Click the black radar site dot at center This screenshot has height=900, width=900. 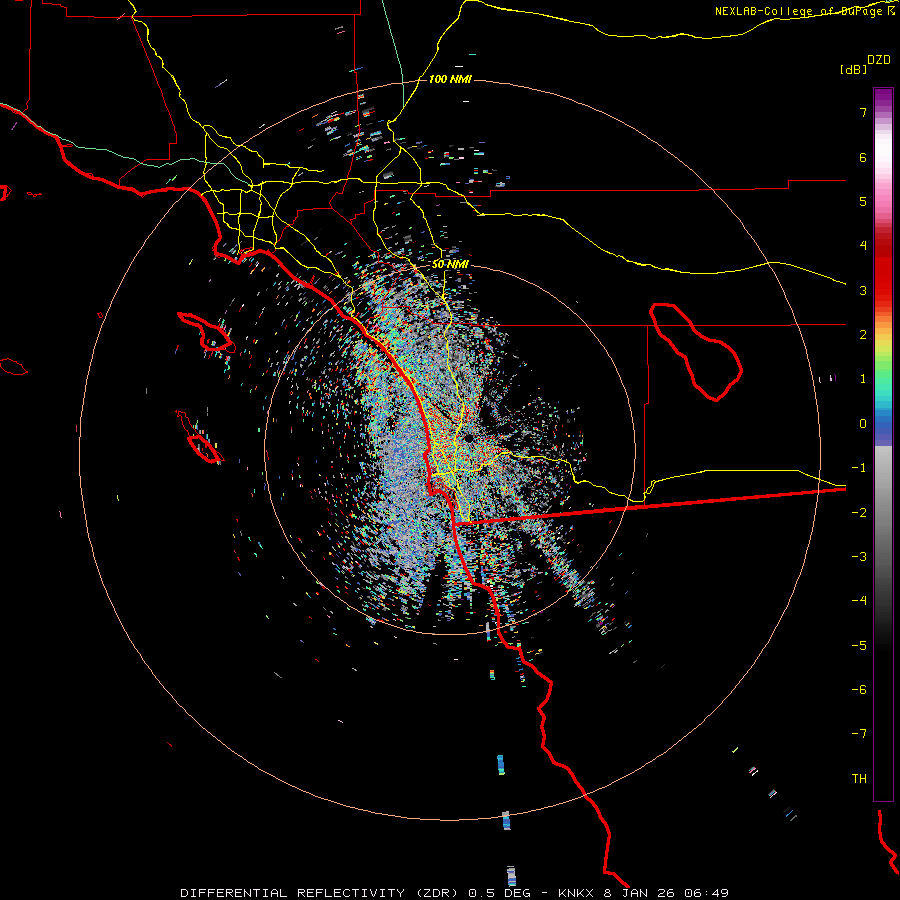click(469, 439)
